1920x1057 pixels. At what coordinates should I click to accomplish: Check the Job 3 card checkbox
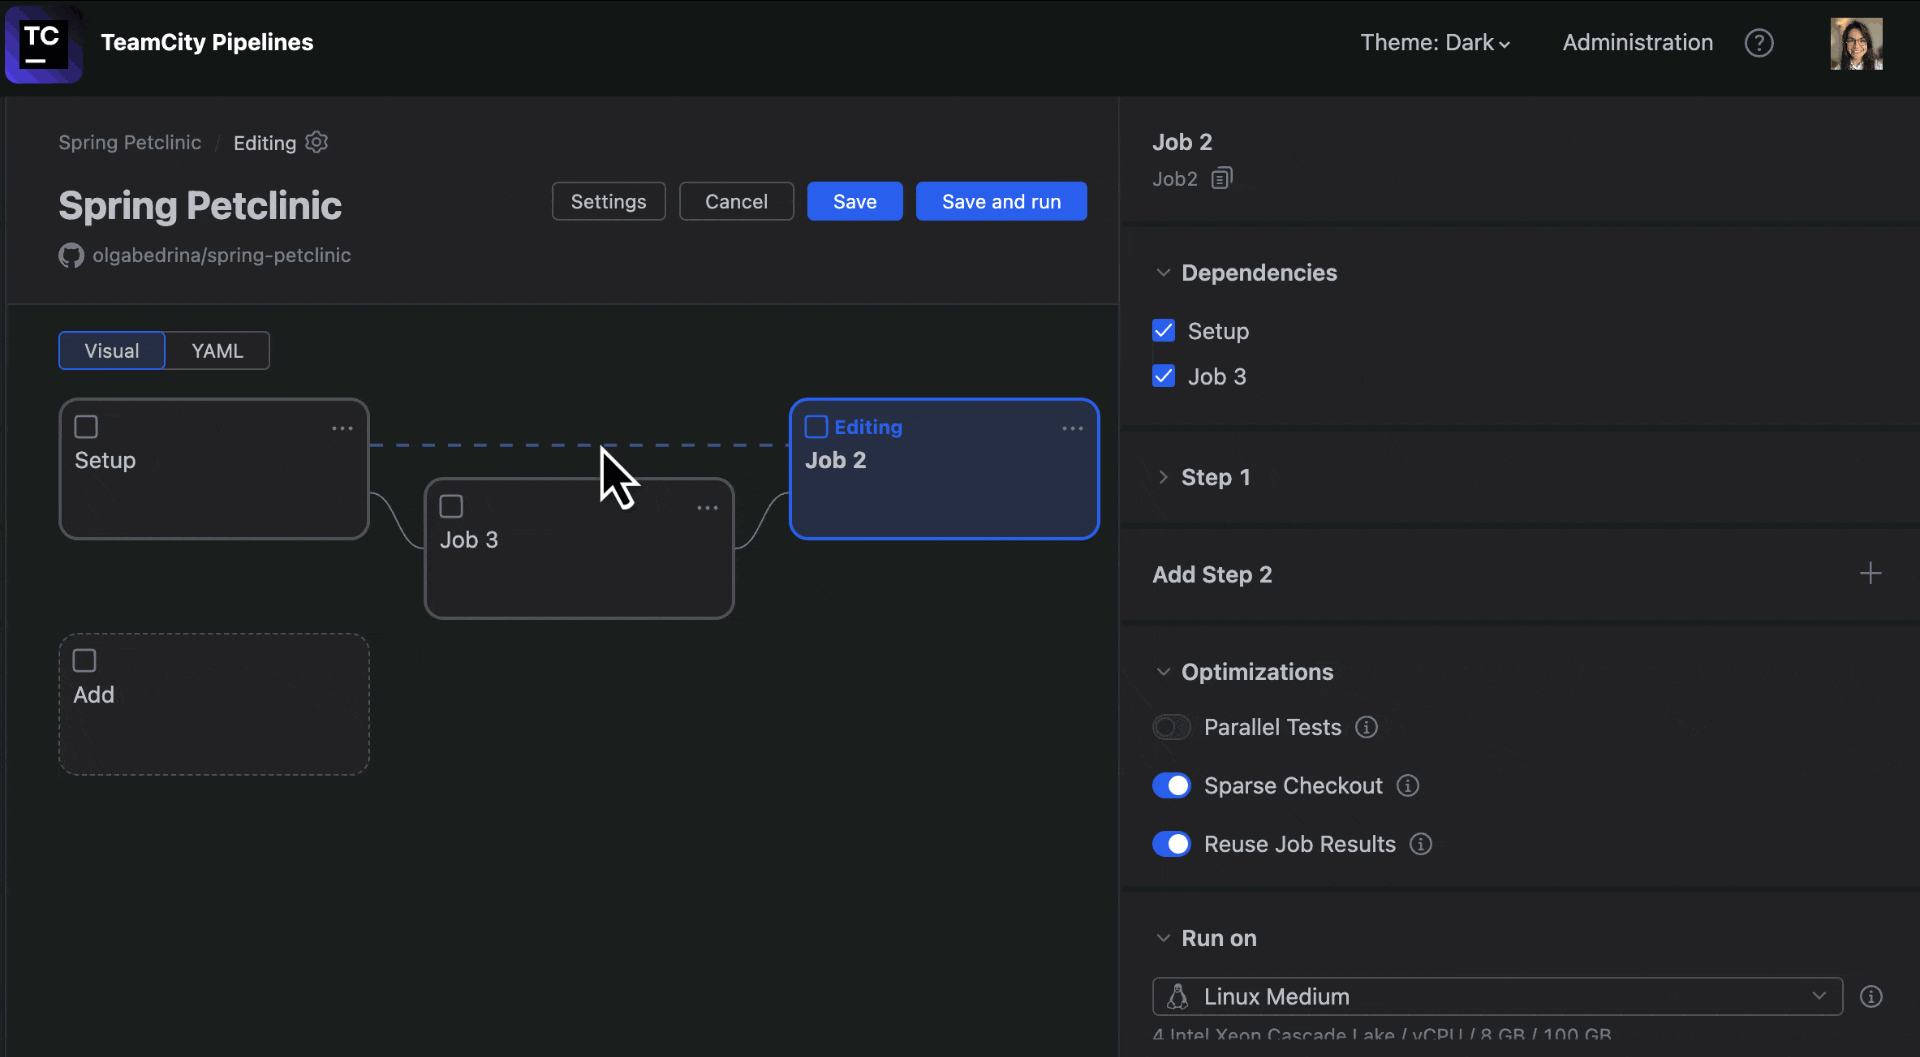point(451,506)
